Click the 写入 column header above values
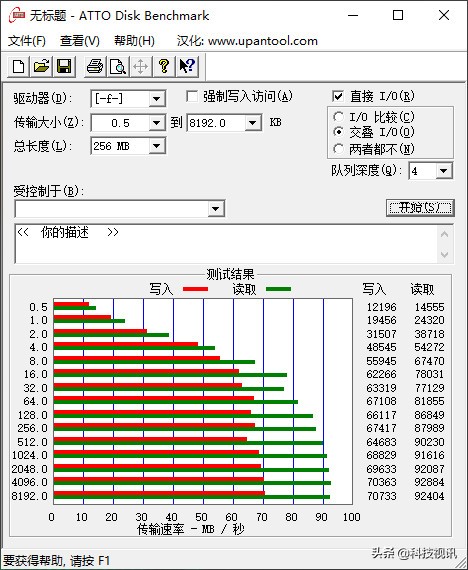The height and width of the screenshot is (570, 468). pyautogui.click(x=374, y=289)
